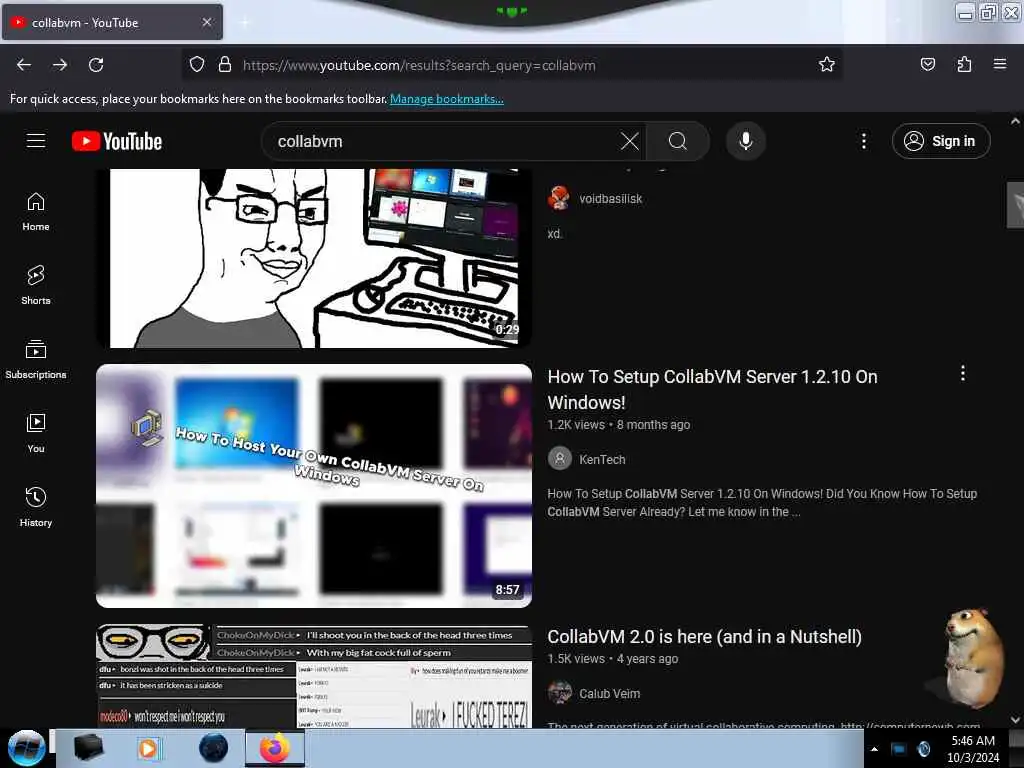Open YouTube settings three-dot menu
Screen dimensions: 1024x768
(x=863, y=141)
